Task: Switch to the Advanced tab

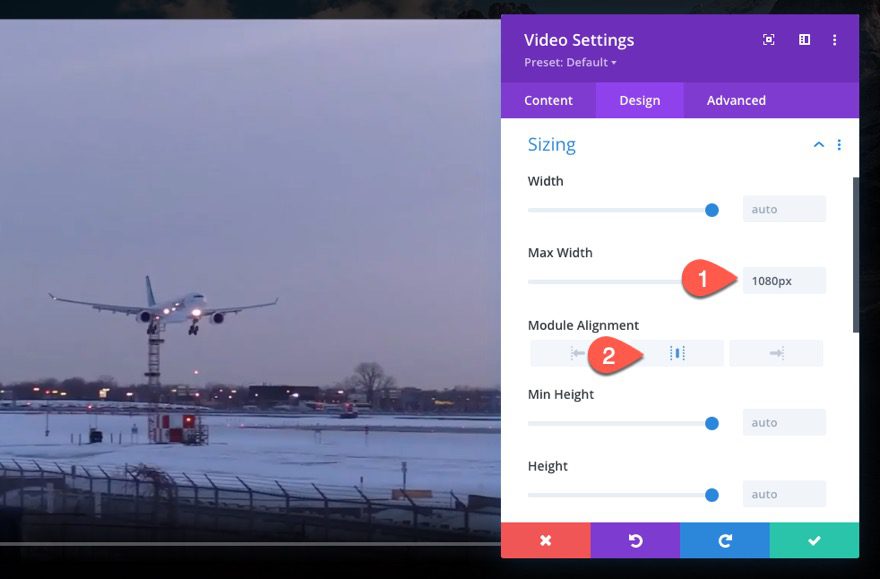Action: 735,100
